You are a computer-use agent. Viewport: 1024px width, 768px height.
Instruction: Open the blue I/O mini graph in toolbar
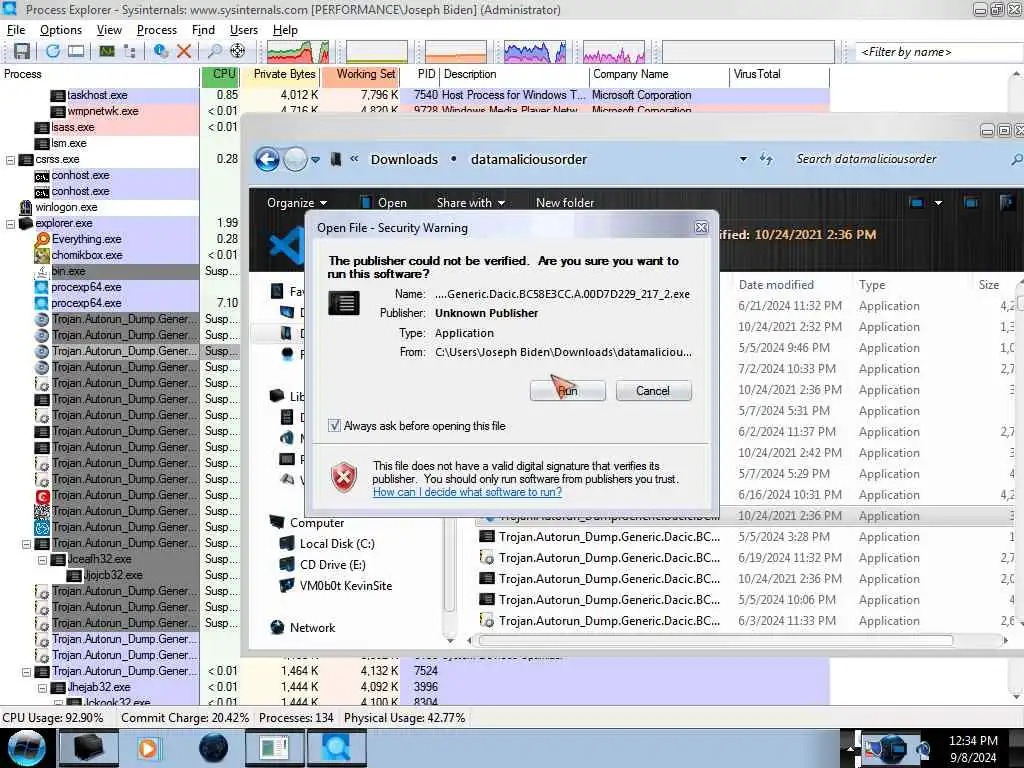[x=535, y=52]
